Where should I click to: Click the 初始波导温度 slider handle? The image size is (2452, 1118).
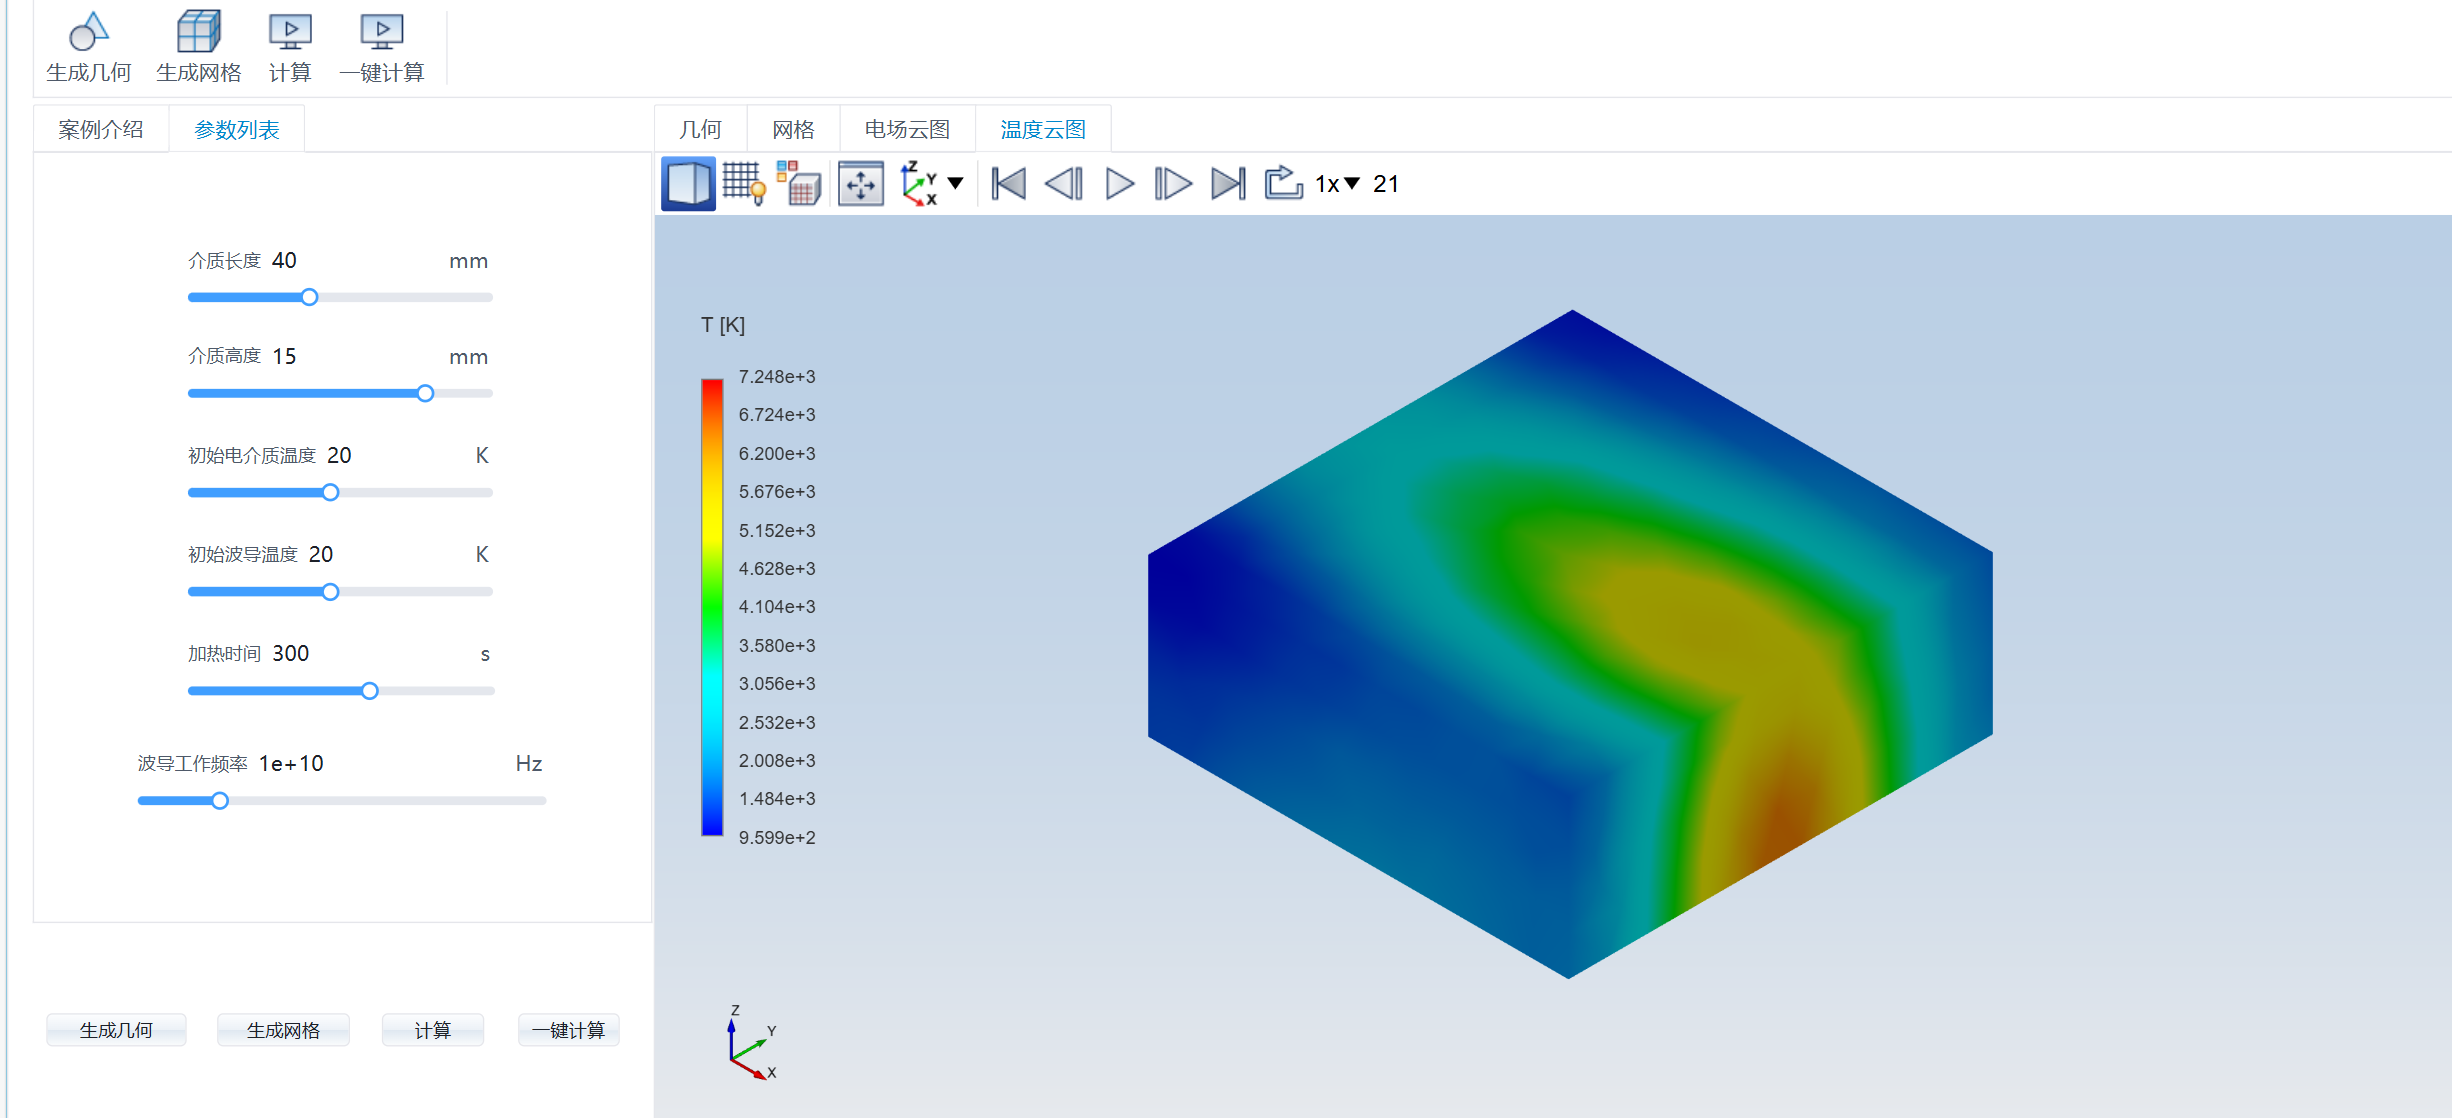(x=331, y=591)
